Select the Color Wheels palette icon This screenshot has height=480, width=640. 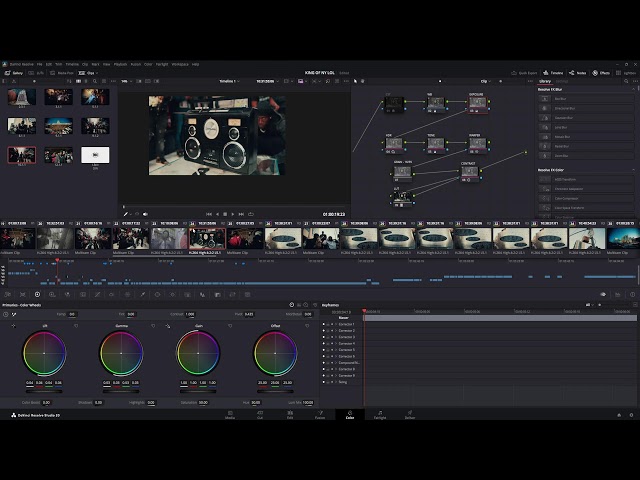pos(38,294)
